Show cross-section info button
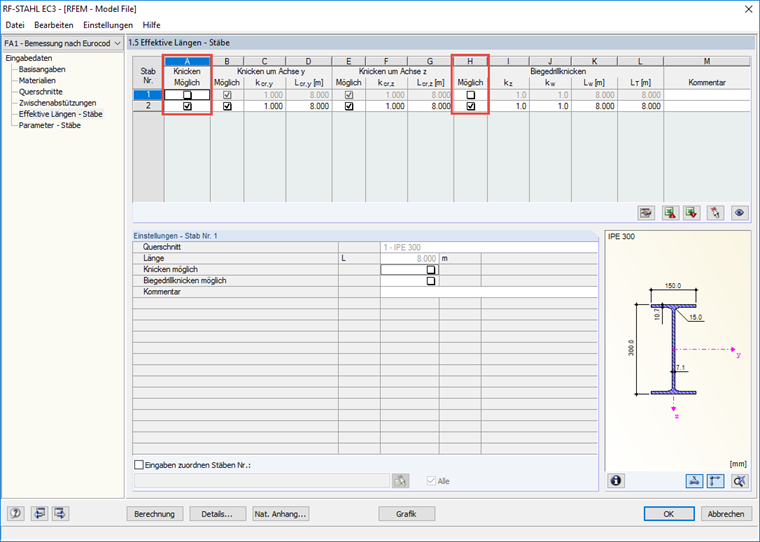Screen dimensions: 760x542 [616, 480]
